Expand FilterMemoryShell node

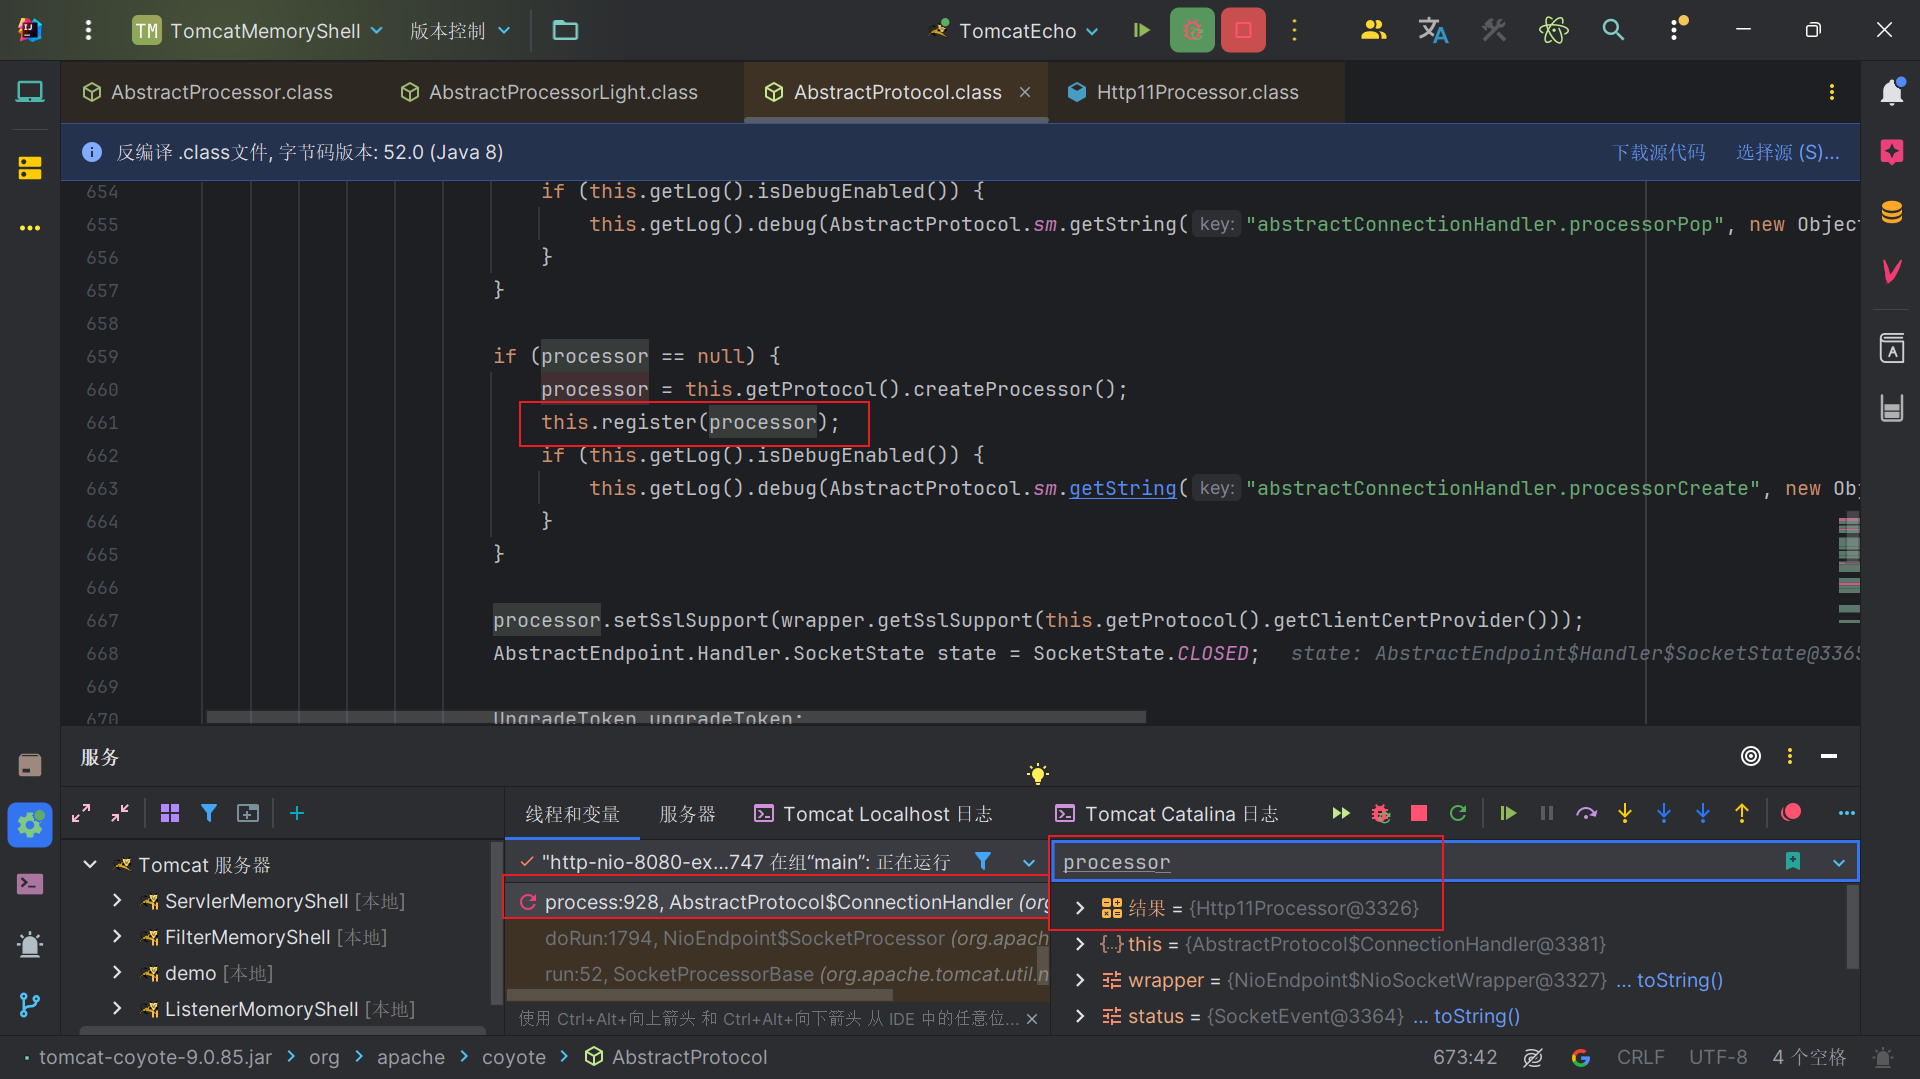pyautogui.click(x=117, y=936)
